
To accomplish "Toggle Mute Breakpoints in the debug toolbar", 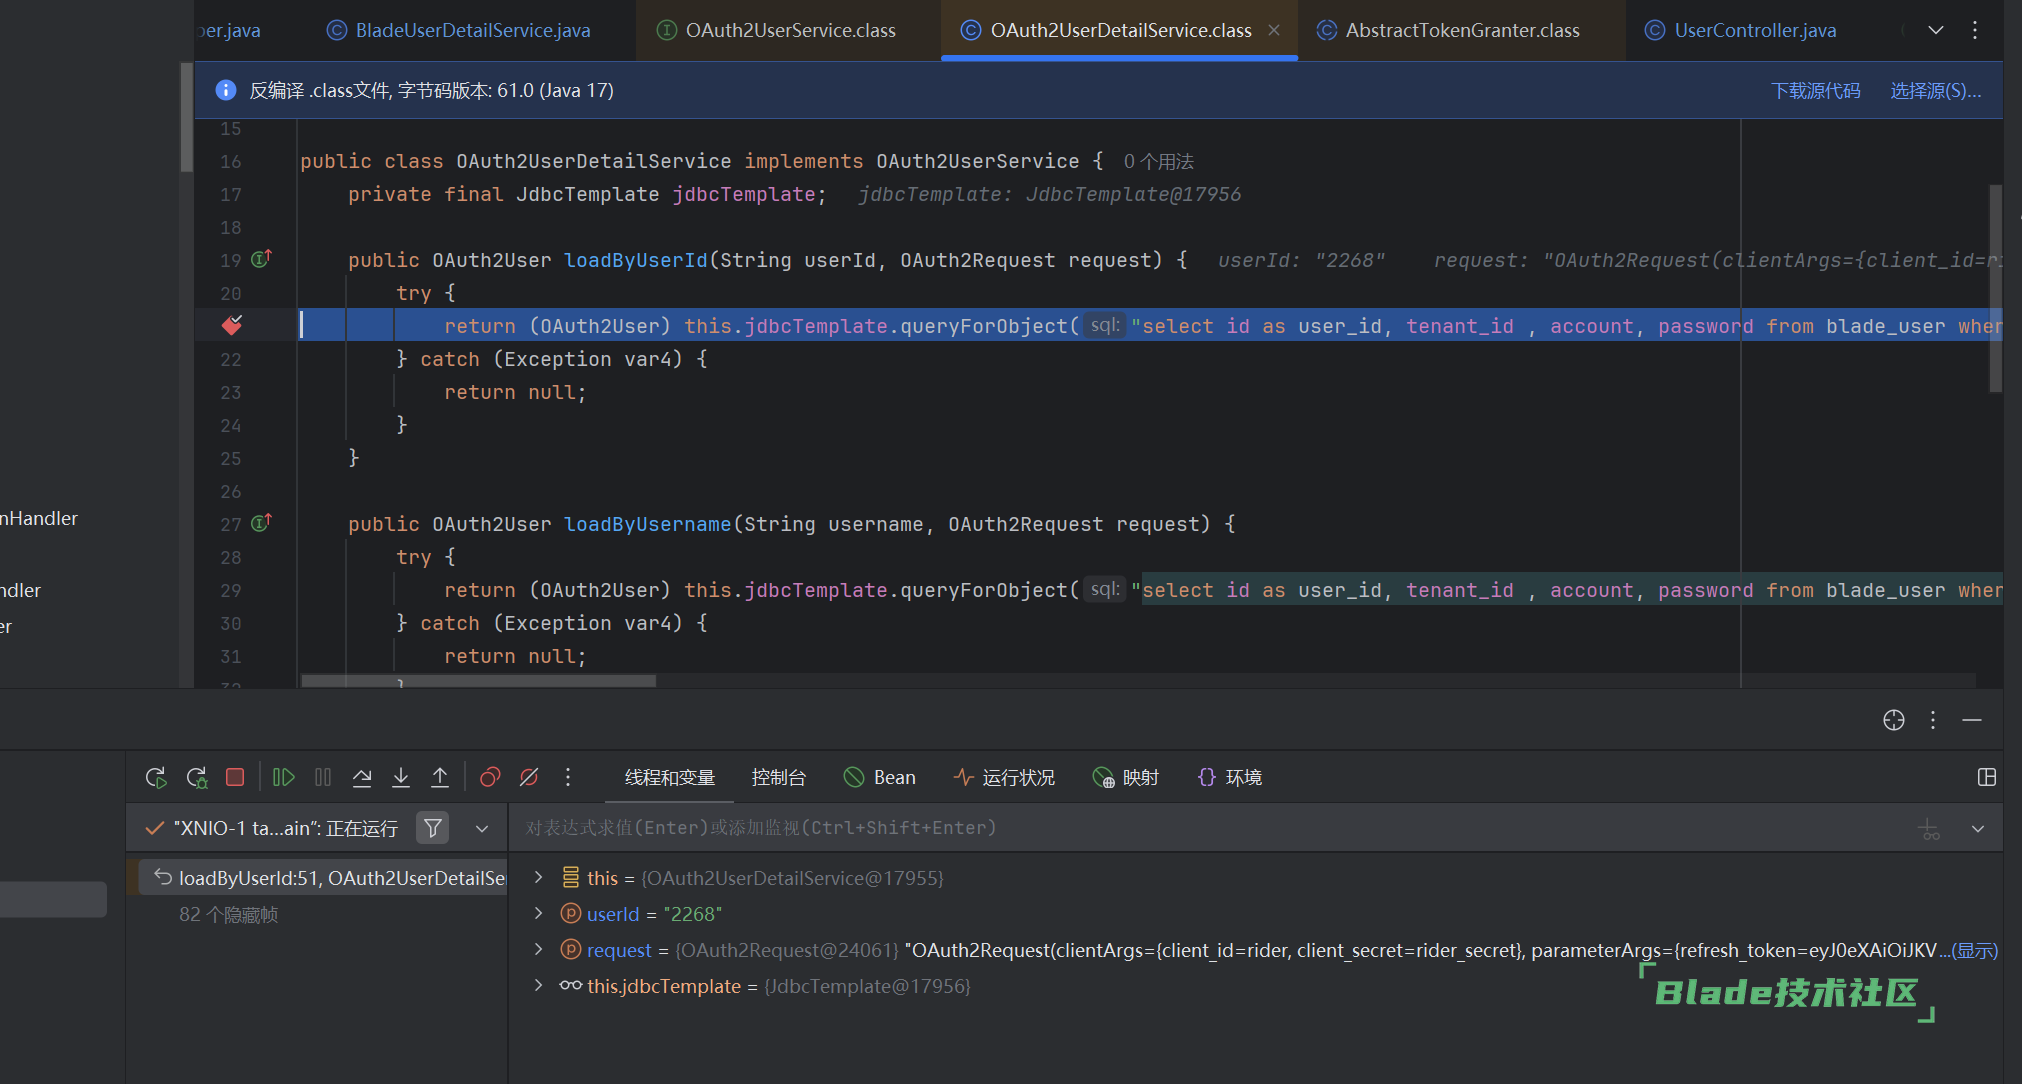I will point(529,777).
